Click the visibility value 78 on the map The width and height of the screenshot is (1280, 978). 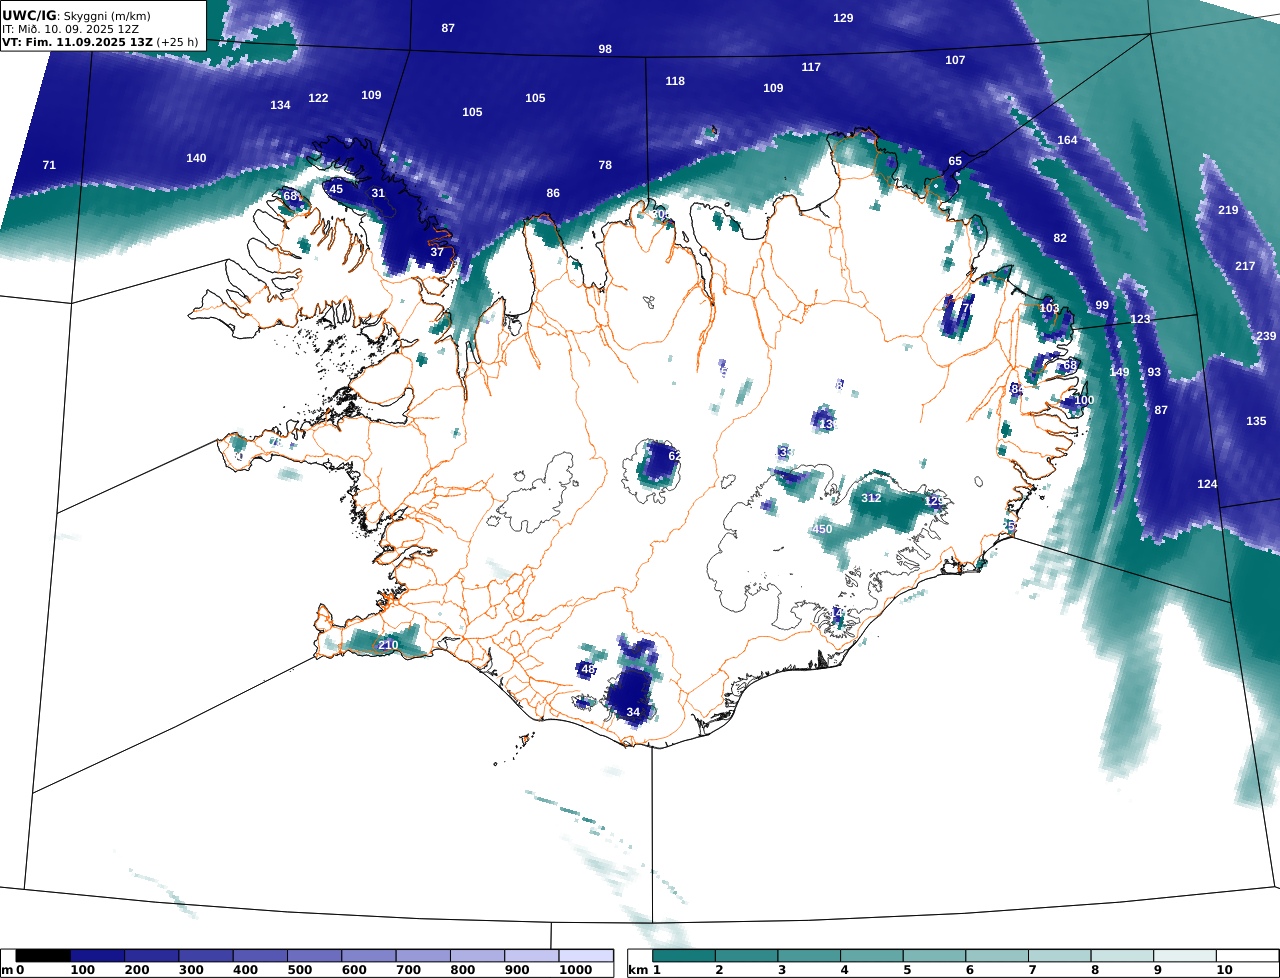coord(605,165)
